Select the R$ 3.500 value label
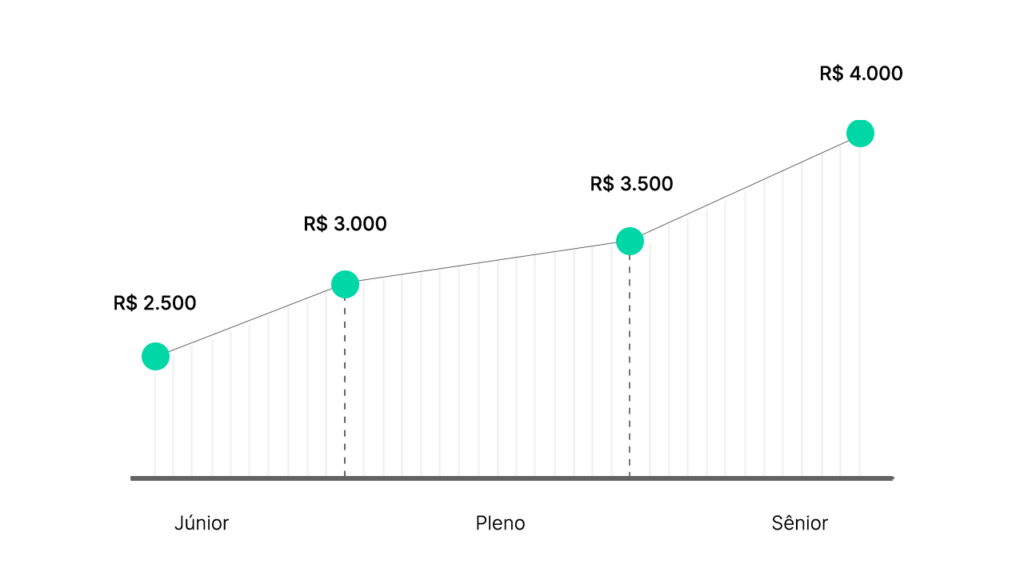1024x576 pixels. [x=632, y=184]
